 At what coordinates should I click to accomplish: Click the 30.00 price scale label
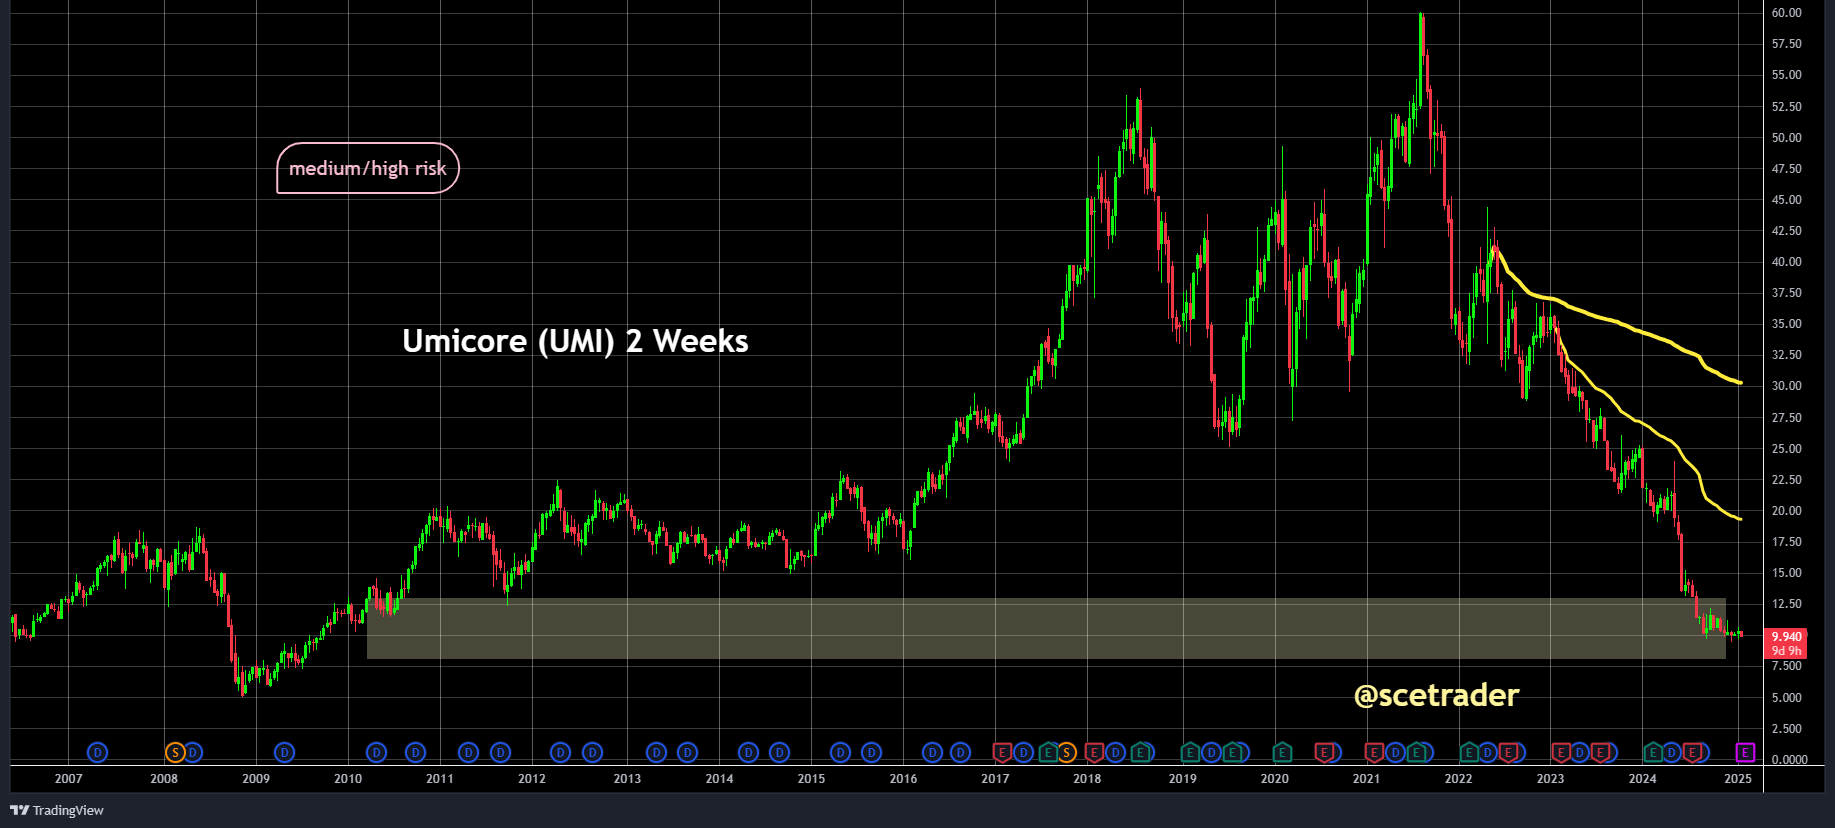tap(1786, 386)
